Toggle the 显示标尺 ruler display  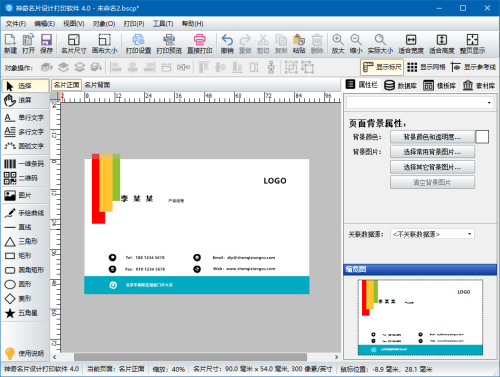382,67
